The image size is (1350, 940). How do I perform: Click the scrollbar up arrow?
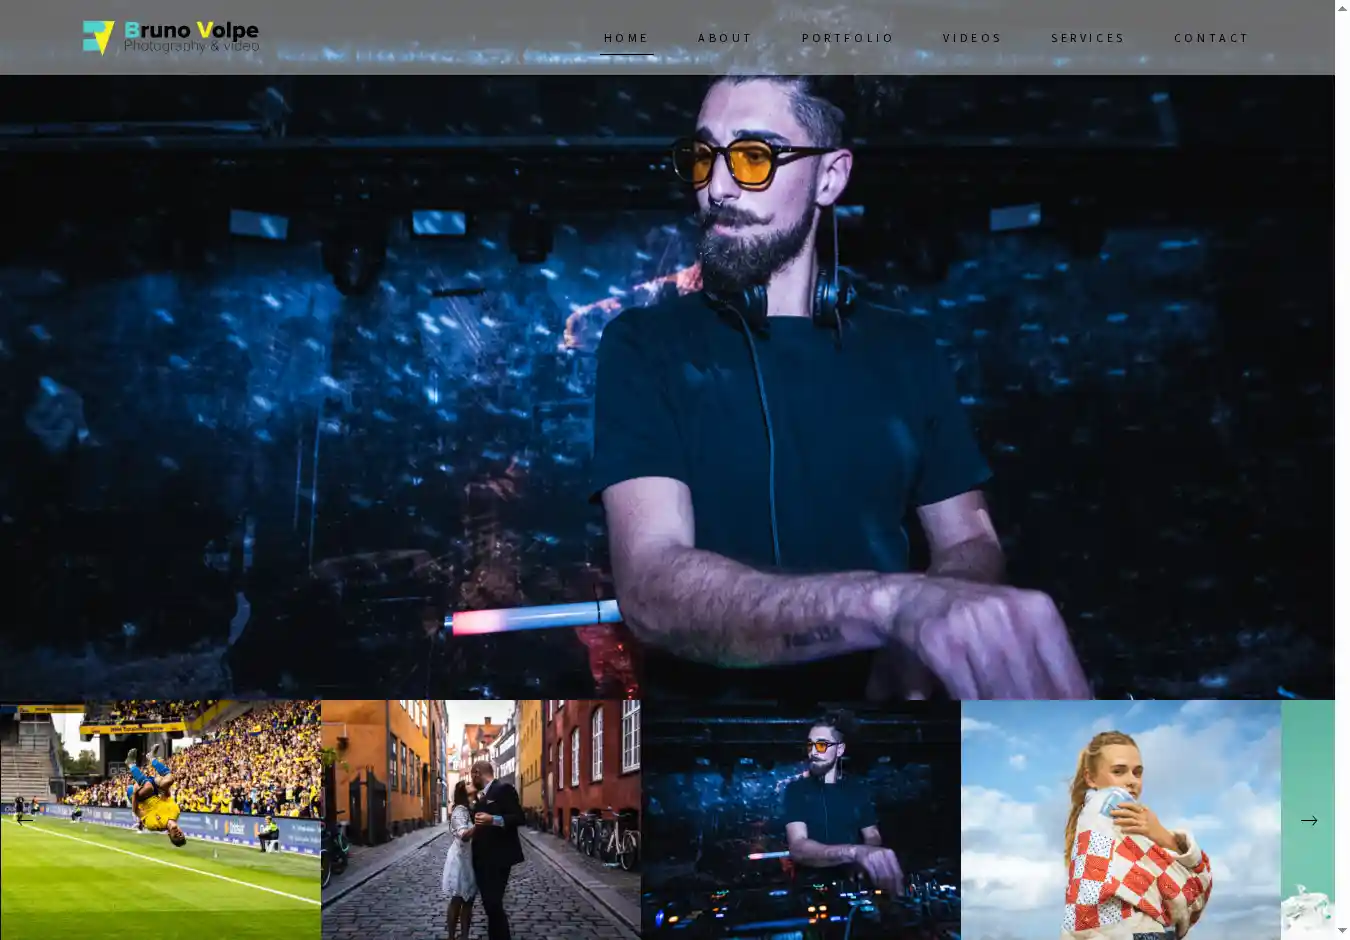pos(1342,8)
